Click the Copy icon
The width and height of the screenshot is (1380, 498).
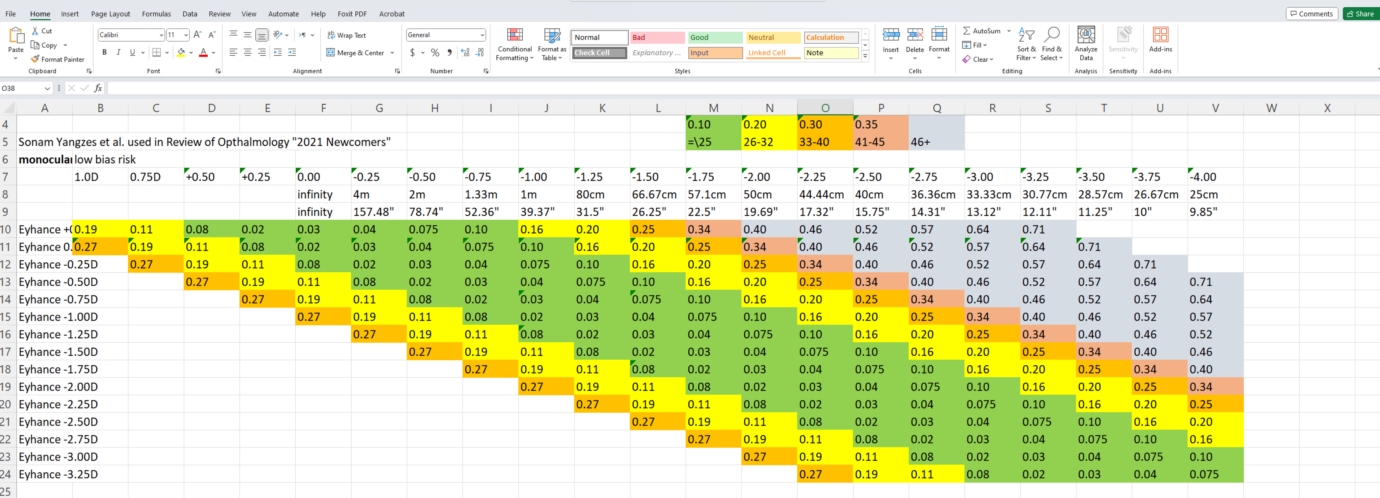point(36,45)
